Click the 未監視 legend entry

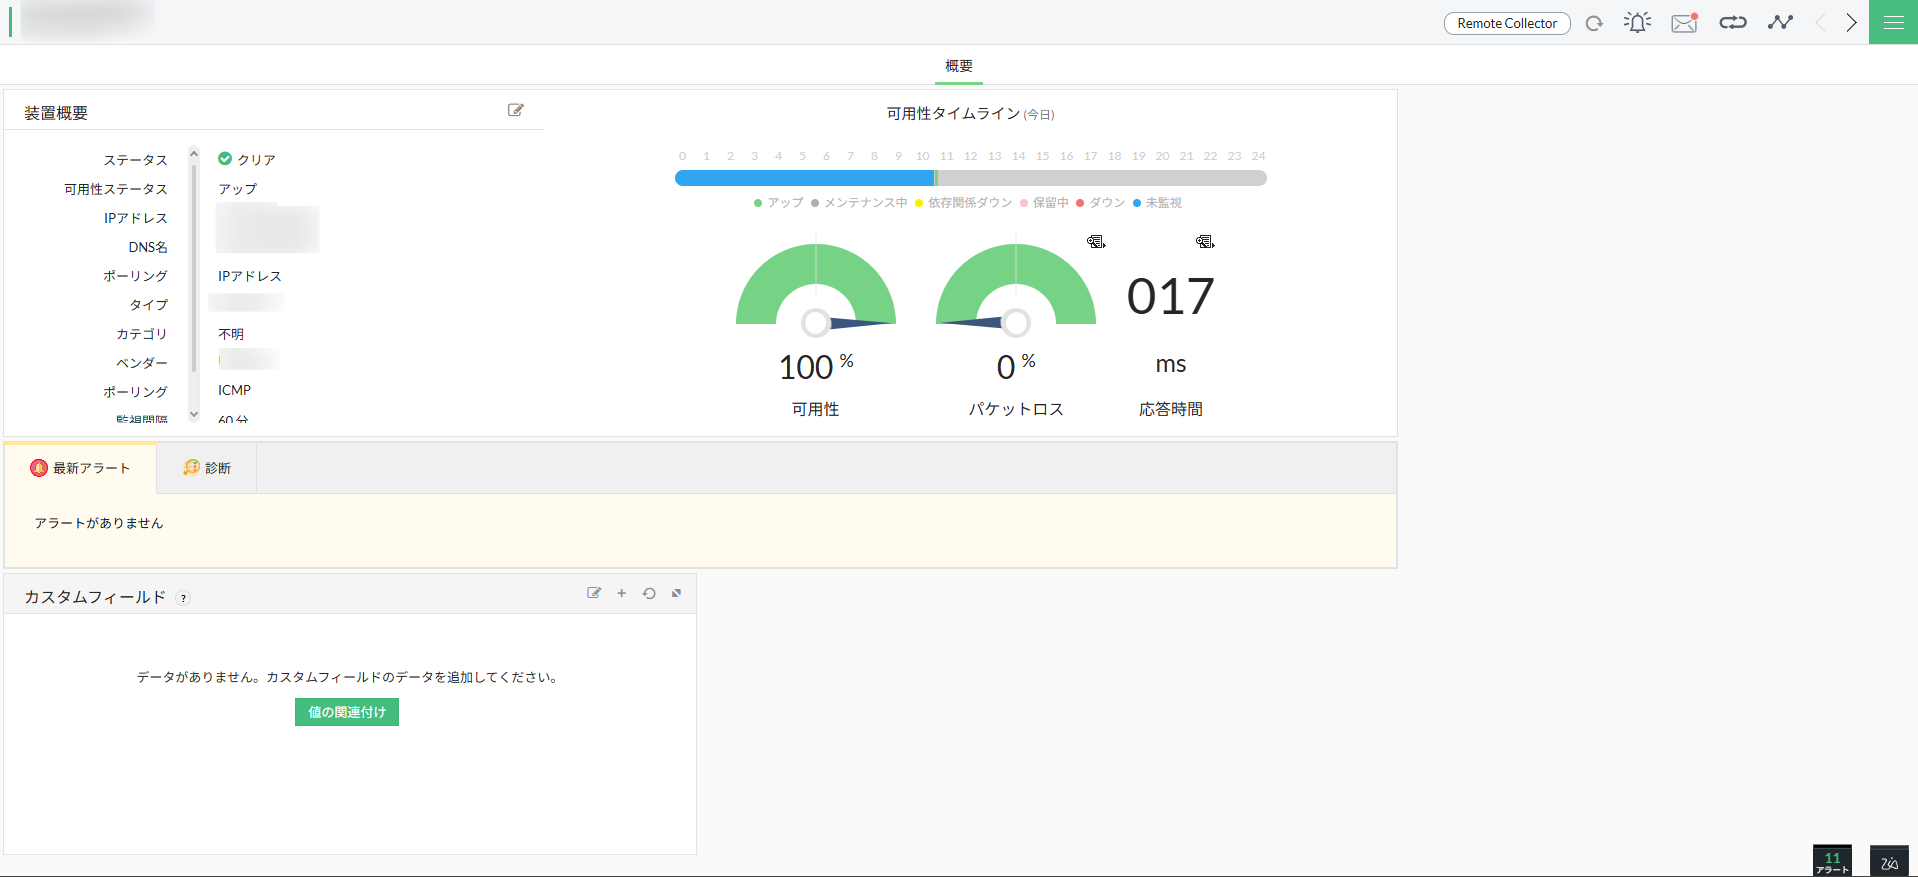(x=1157, y=203)
